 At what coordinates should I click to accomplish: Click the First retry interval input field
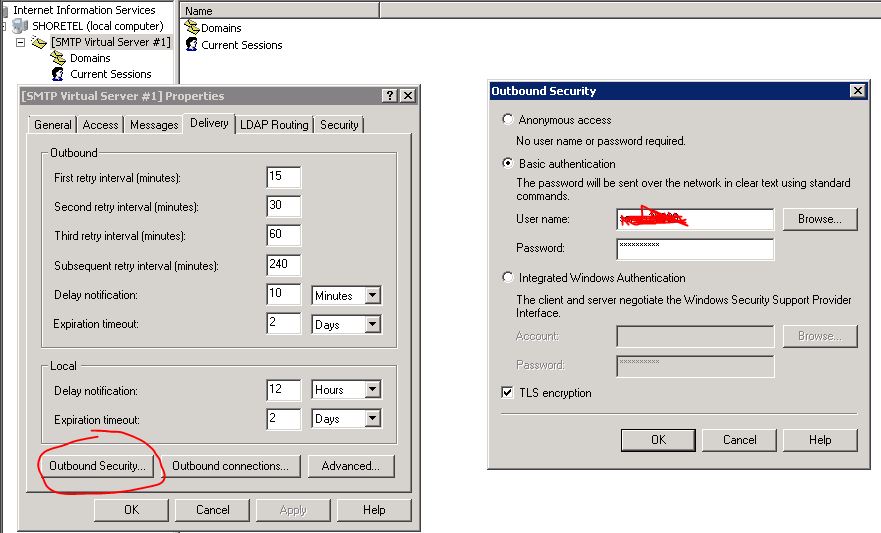pos(283,178)
